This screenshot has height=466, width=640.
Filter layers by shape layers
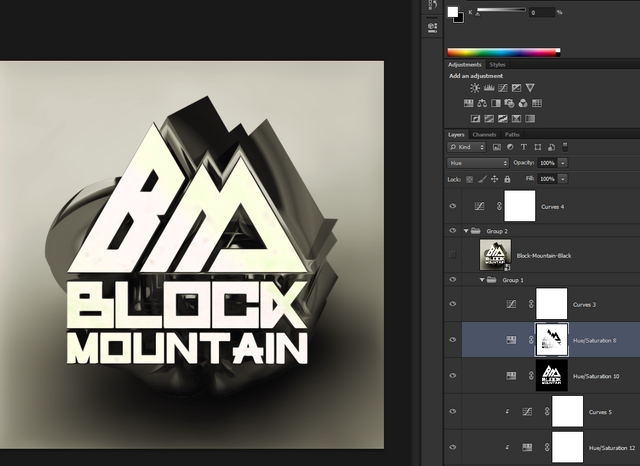(538, 147)
